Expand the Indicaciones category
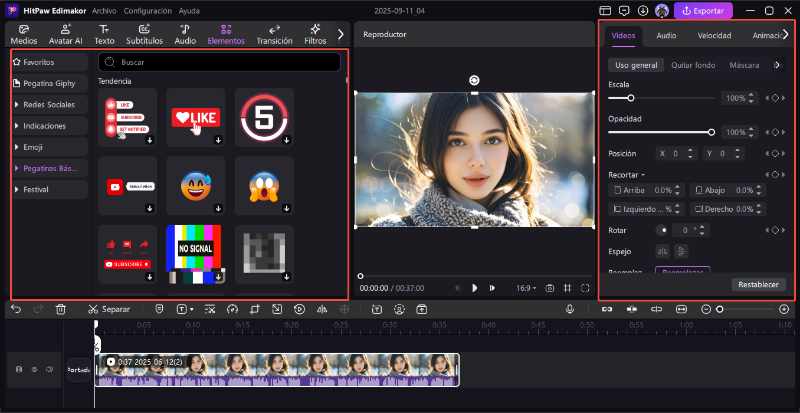The width and height of the screenshot is (800, 413). pyautogui.click(x=50, y=126)
